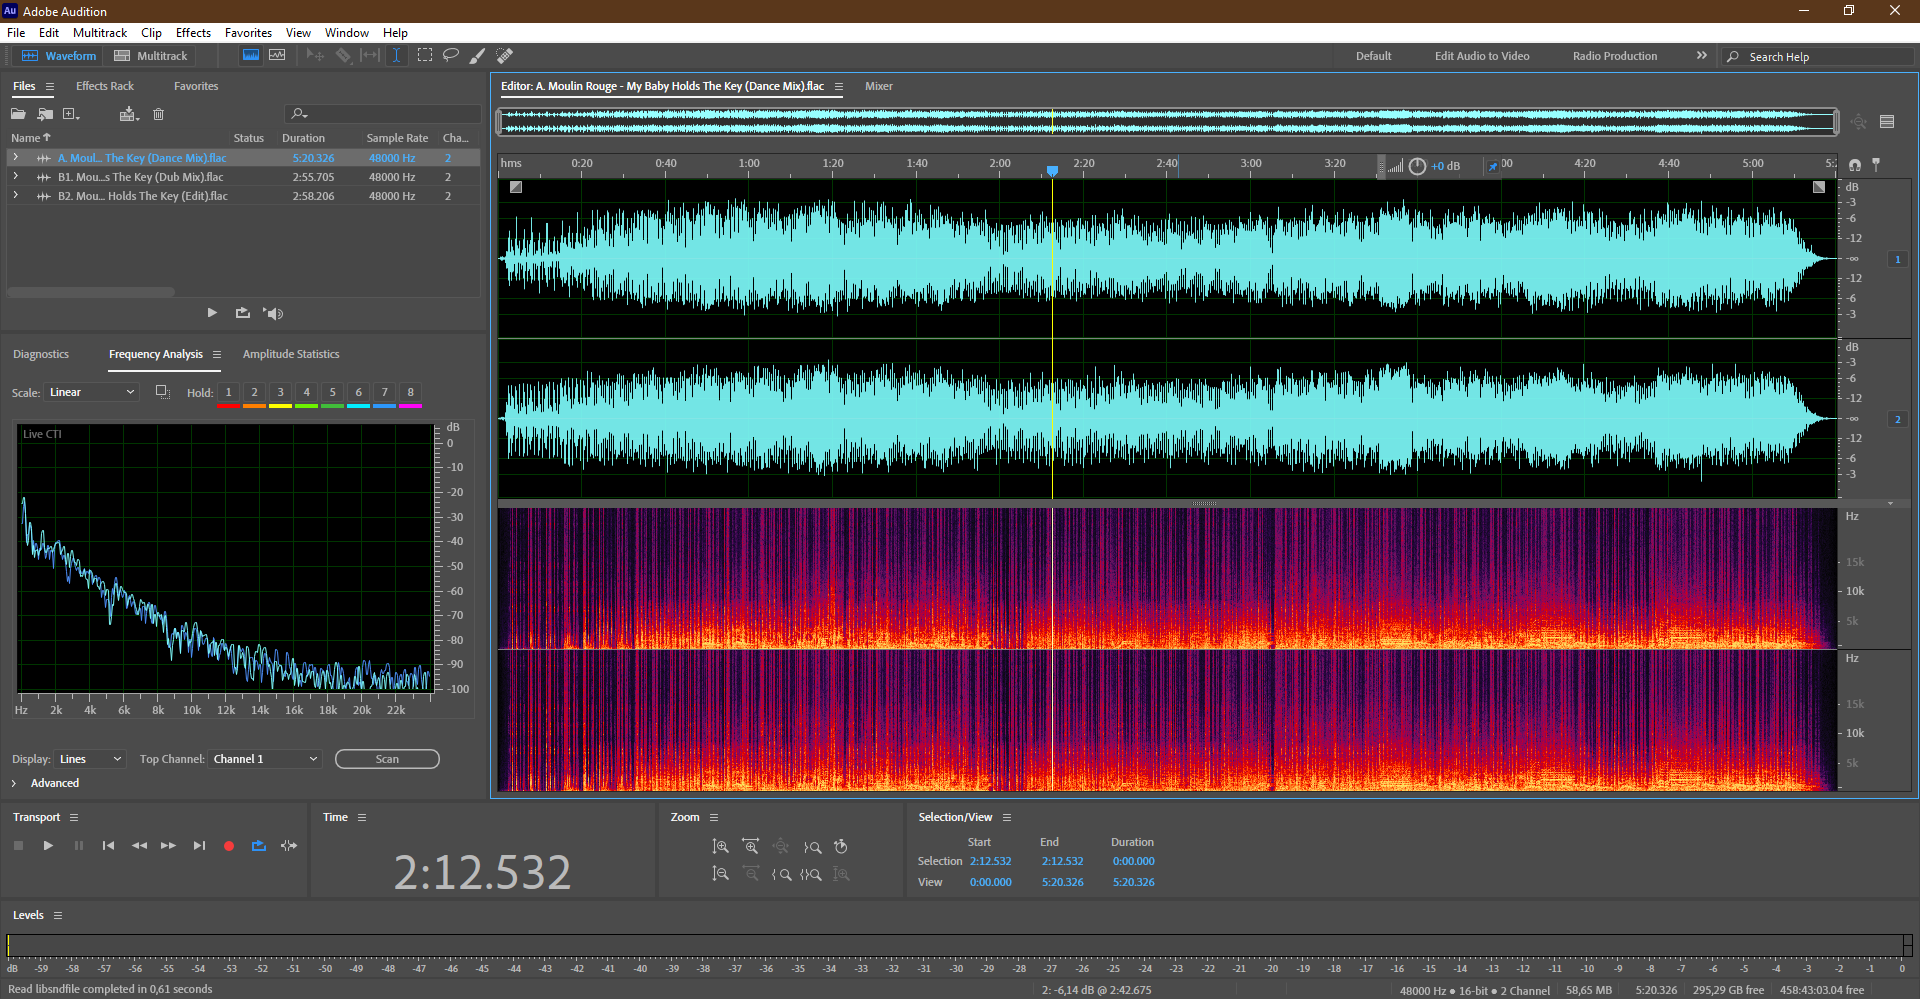
Task: Expand workspace overflow chevrons
Action: tap(1702, 56)
